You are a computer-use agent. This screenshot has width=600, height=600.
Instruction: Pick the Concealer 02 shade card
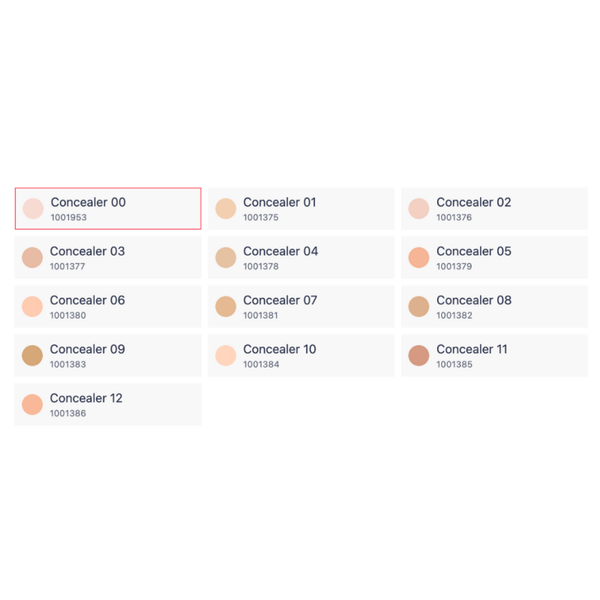pyautogui.click(x=494, y=209)
